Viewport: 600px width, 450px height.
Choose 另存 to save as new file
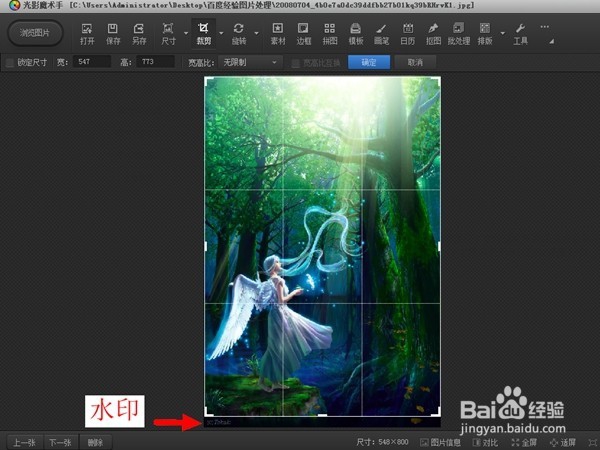pos(139,34)
